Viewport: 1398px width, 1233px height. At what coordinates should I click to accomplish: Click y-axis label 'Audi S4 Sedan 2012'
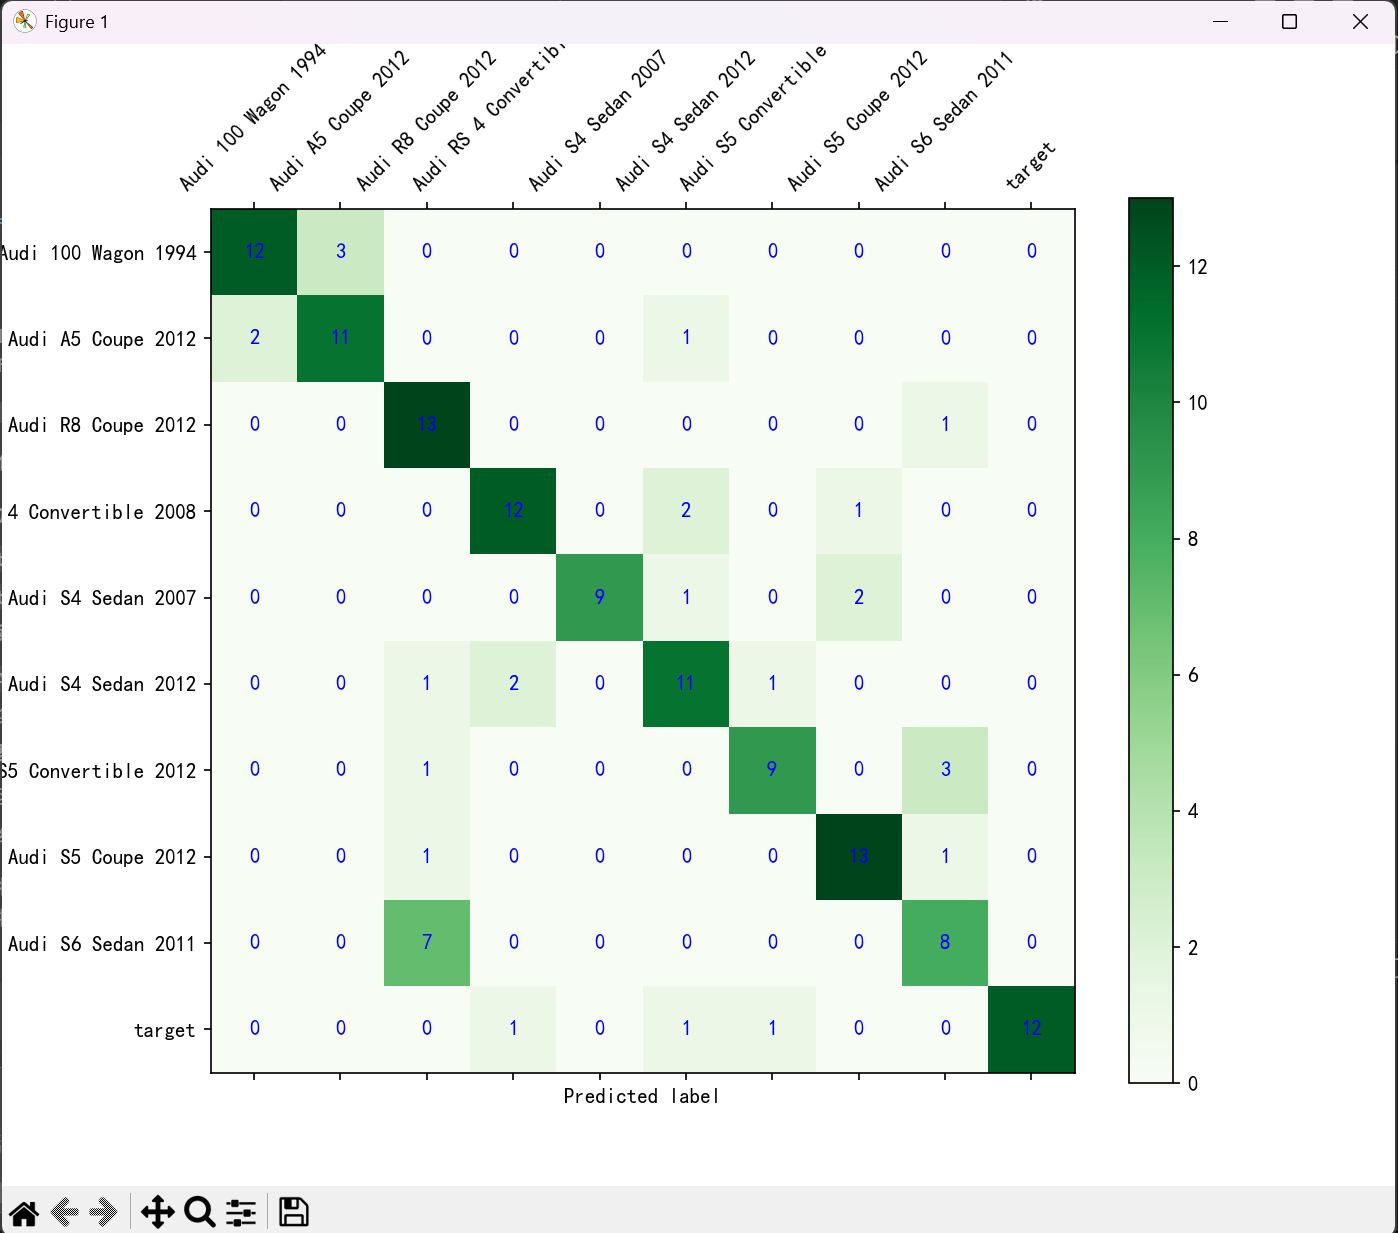(x=102, y=684)
